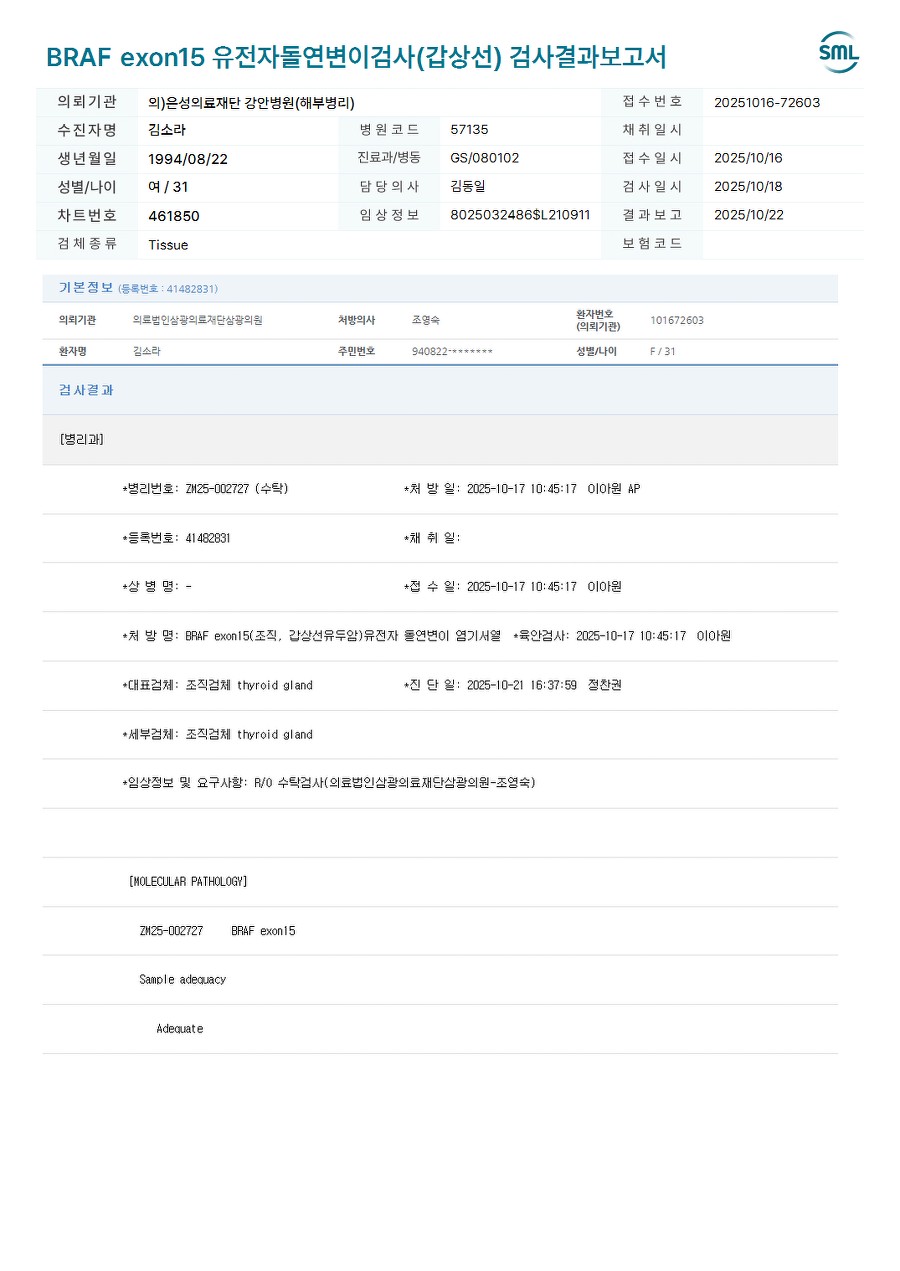The width and height of the screenshot is (900, 1271).
Task: Click the 환자번호 value '101672603'
Action: coord(677,320)
